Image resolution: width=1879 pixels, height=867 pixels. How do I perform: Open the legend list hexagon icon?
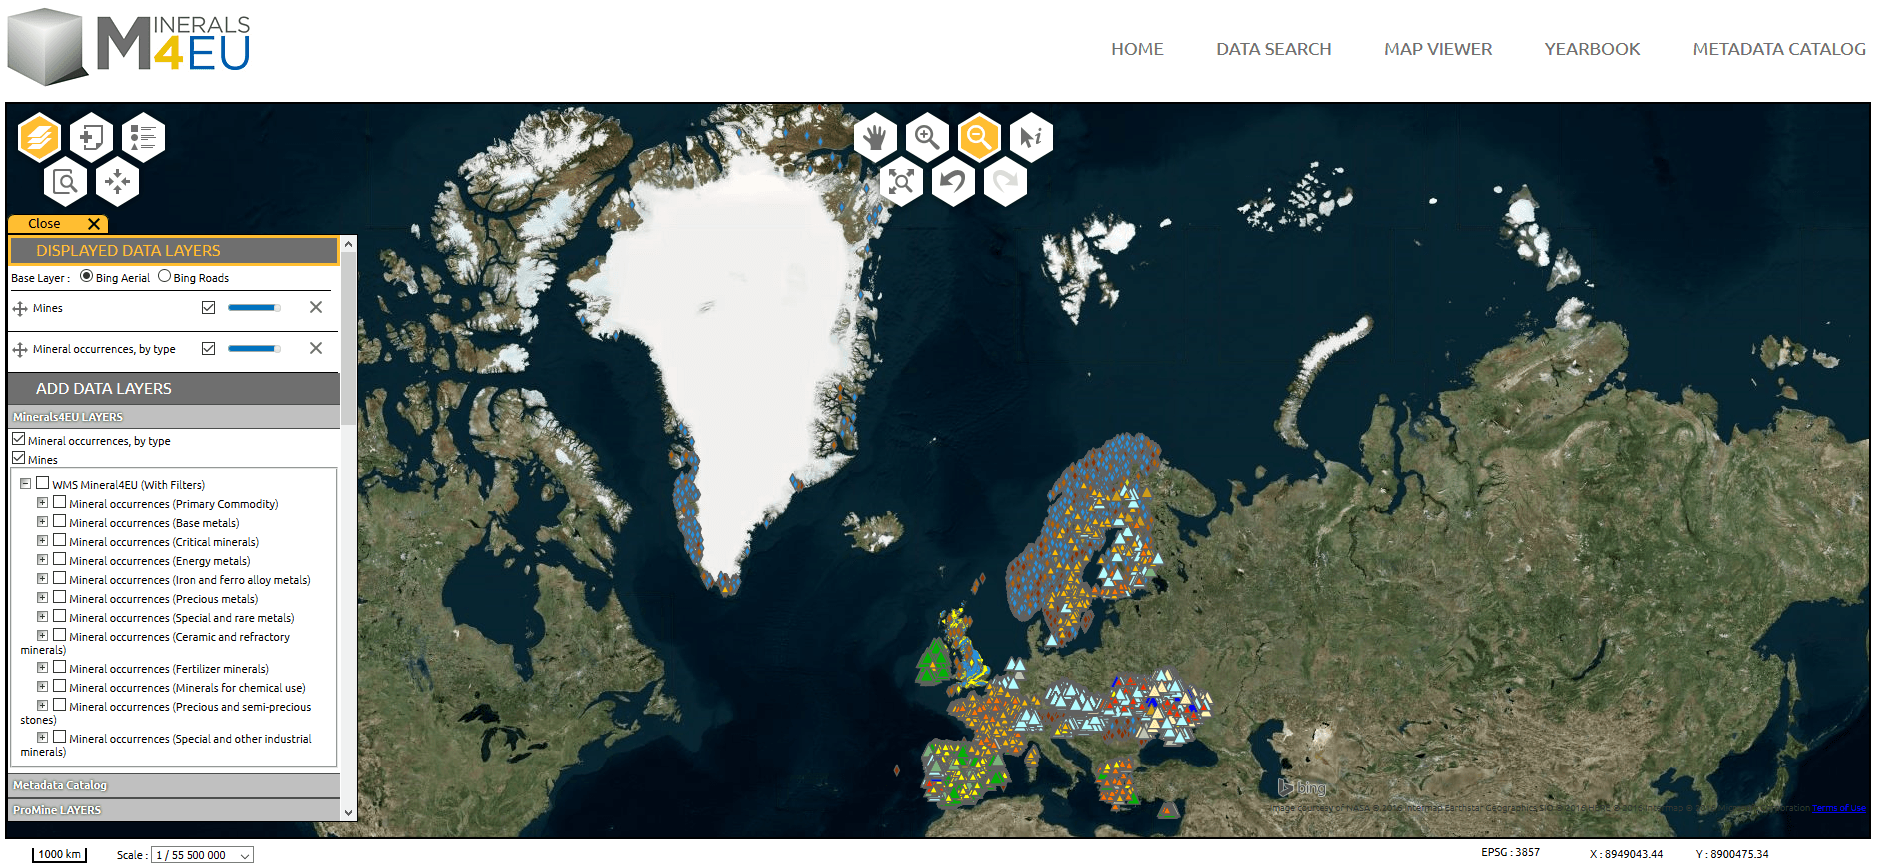[x=143, y=137]
